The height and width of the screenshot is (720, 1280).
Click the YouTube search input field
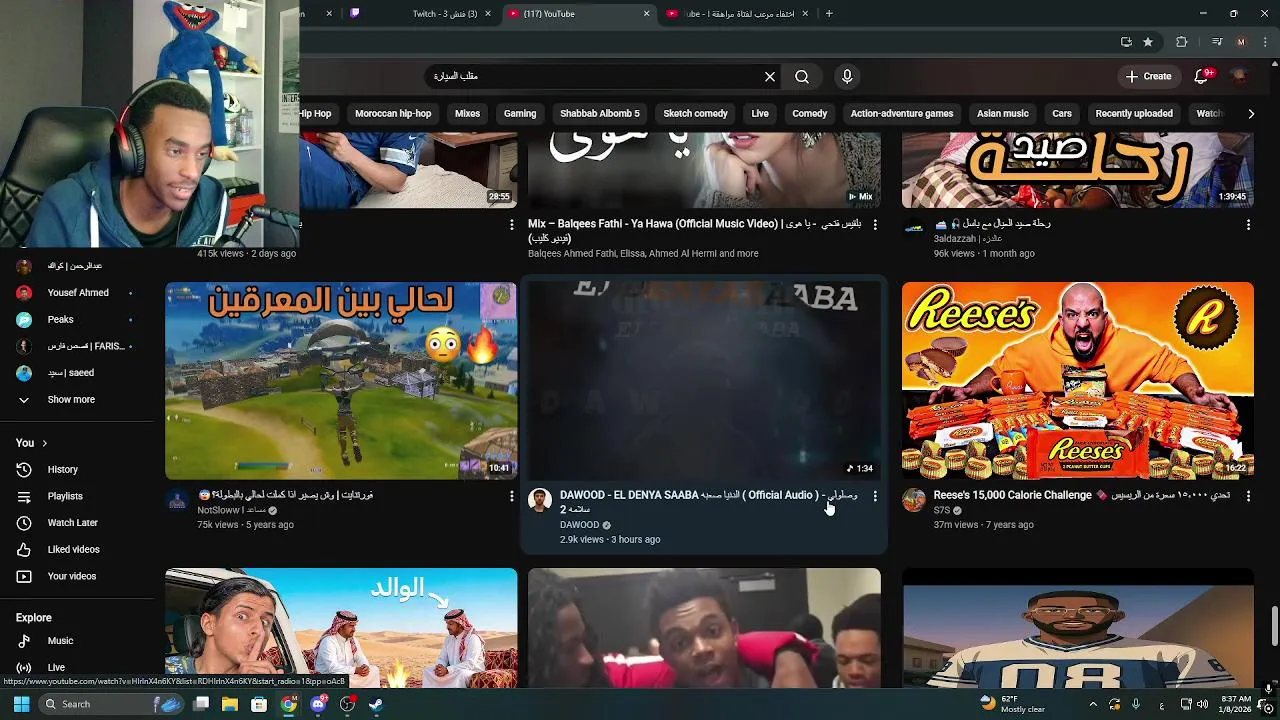595,76
